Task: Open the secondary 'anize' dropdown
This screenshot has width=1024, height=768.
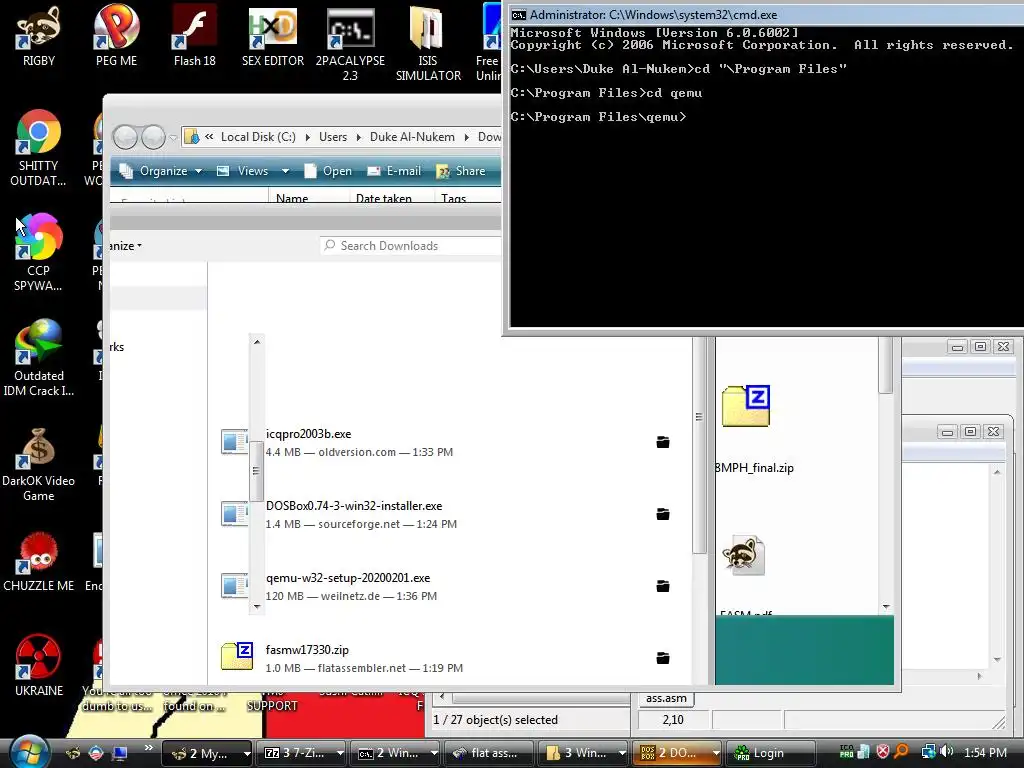Action: click(125, 246)
